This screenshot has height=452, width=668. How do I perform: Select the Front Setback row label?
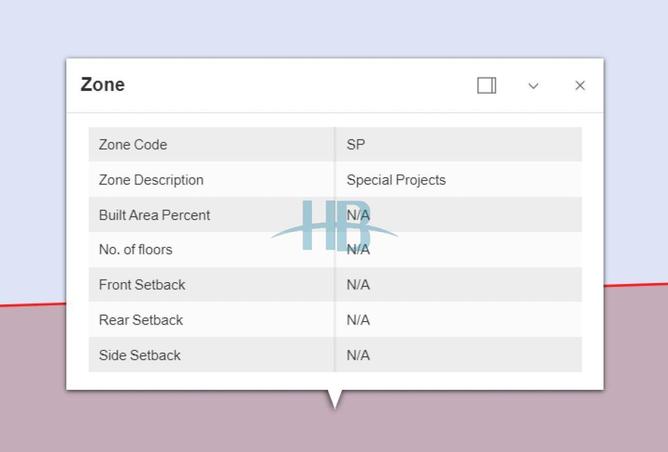coord(142,285)
